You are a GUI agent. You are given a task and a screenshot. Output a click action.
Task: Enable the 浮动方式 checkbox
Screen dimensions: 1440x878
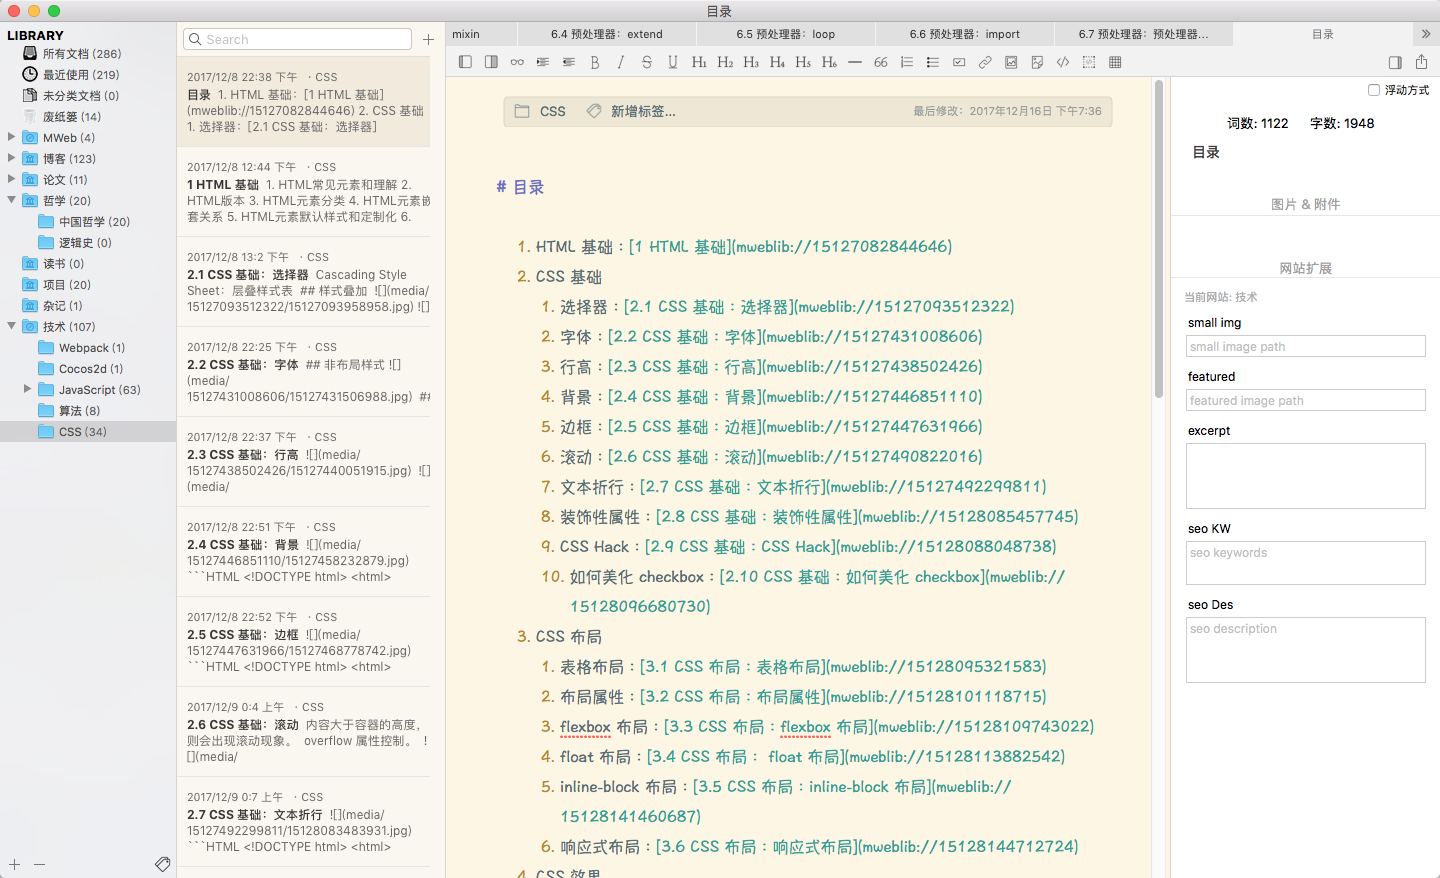pos(1374,90)
